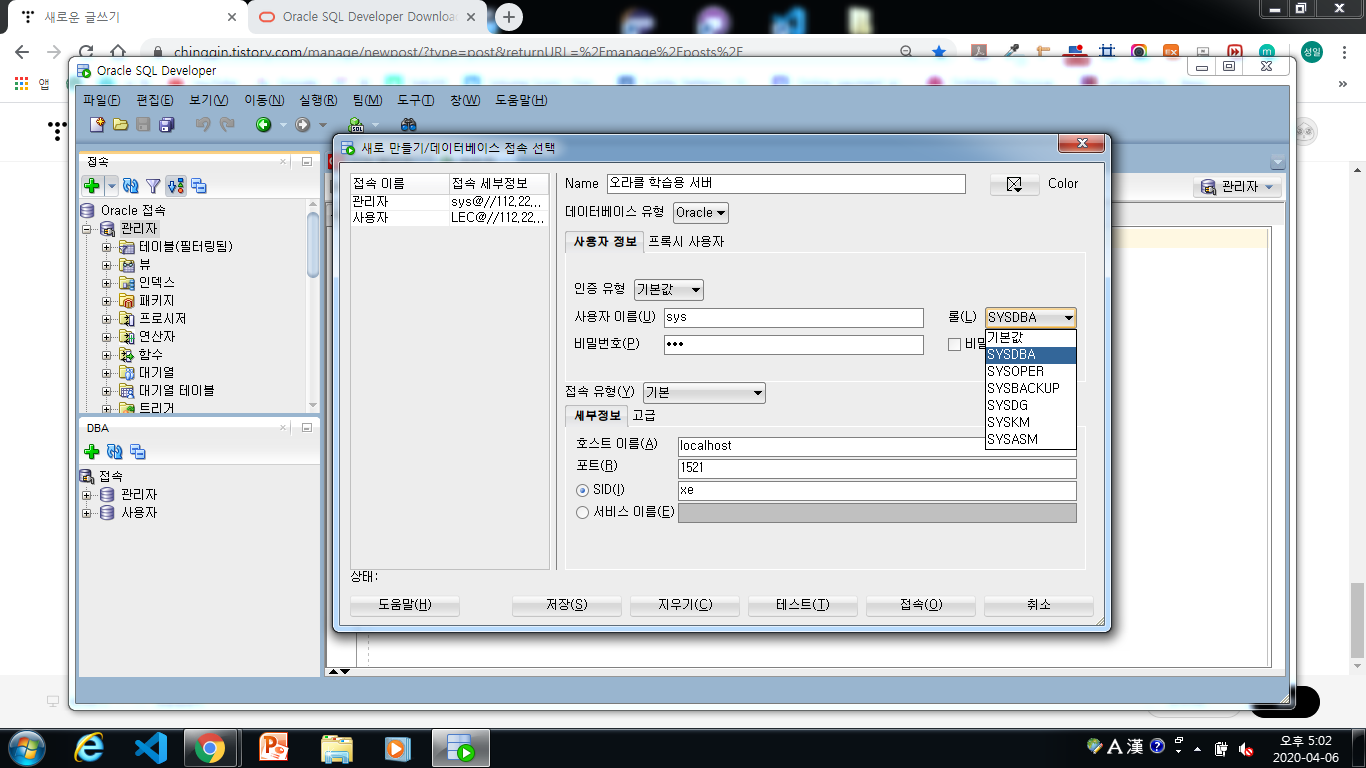This screenshot has width=1366, height=768.
Task: Click the Name input field
Action: (786, 184)
